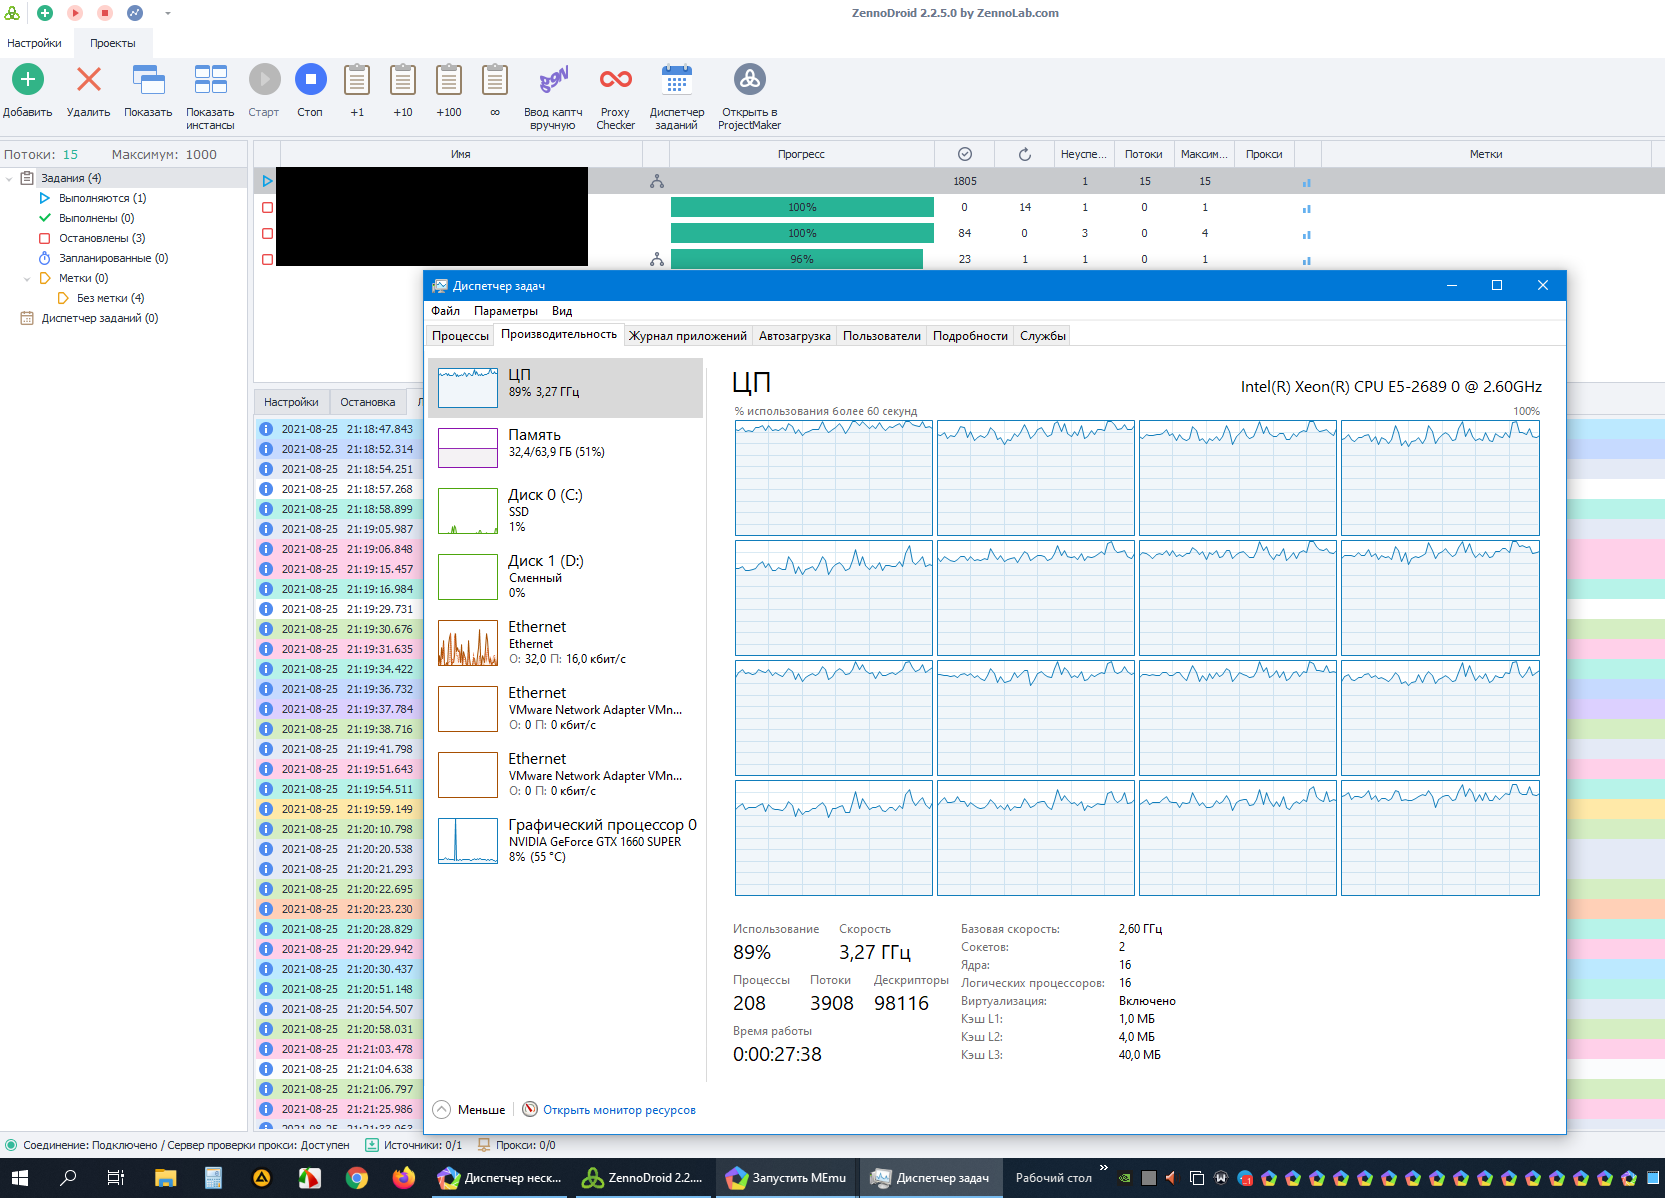Click Открыть в ProjectMaker icon

750,79
